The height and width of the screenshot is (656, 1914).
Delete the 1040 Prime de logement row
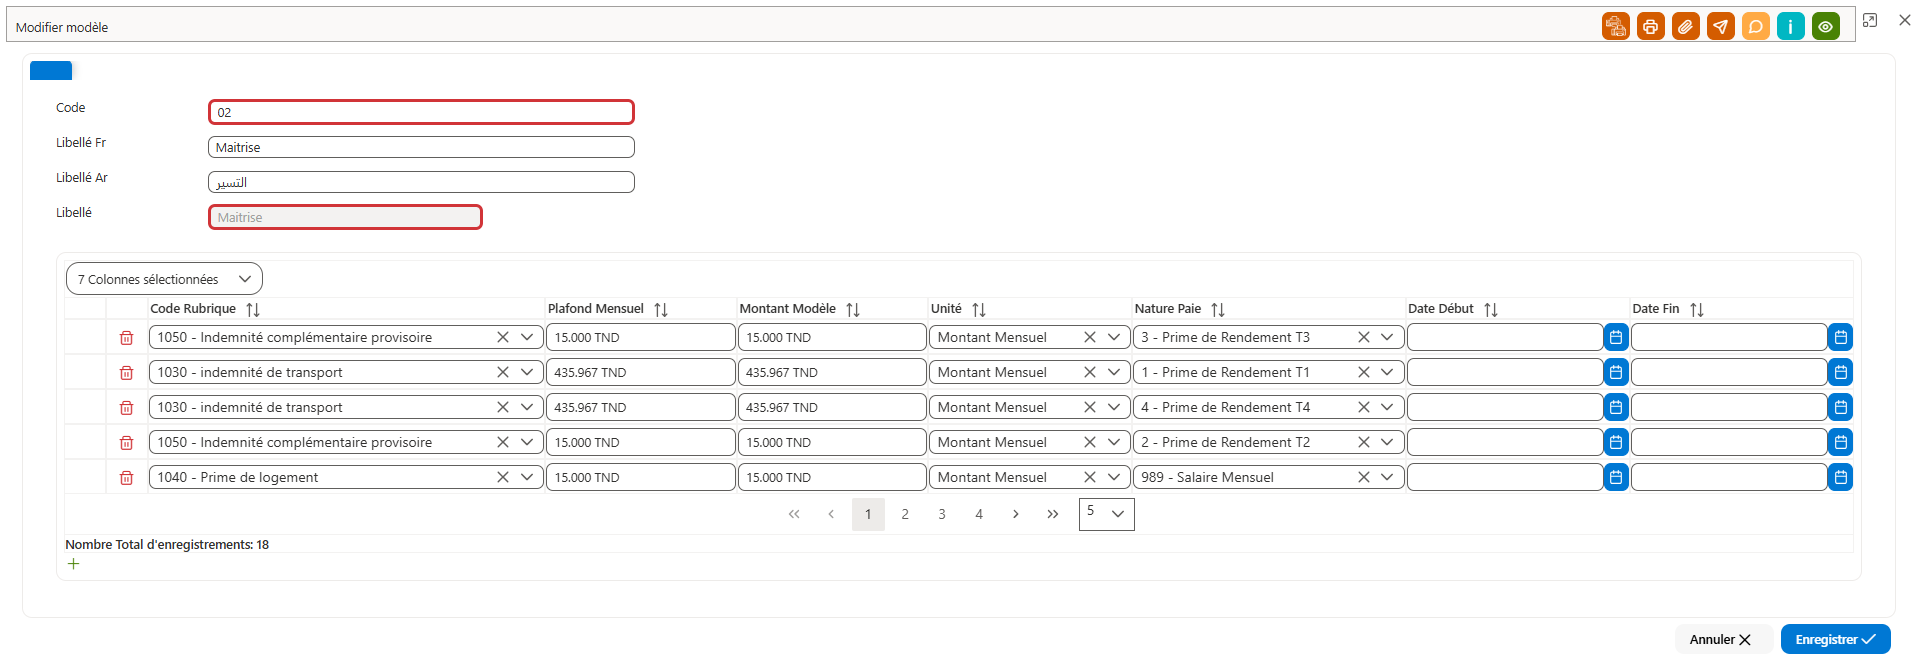[x=127, y=478]
